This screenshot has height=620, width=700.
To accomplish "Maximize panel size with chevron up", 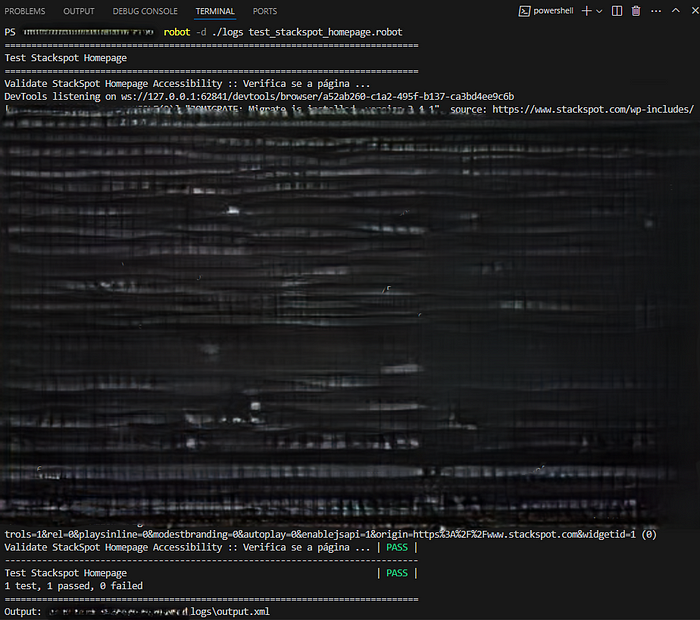I will pyautogui.click(x=676, y=11).
